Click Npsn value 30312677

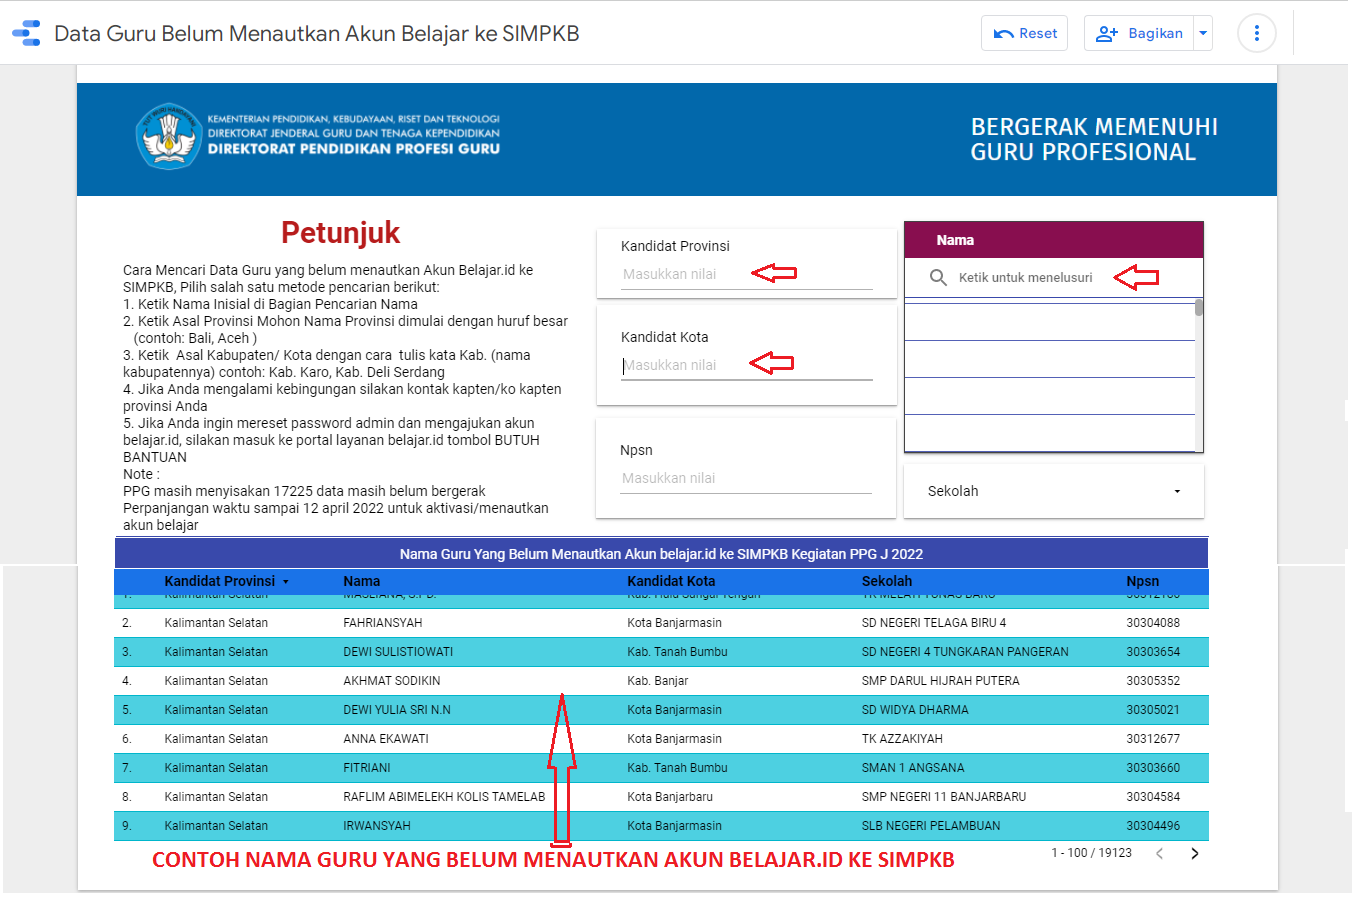click(x=1153, y=739)
